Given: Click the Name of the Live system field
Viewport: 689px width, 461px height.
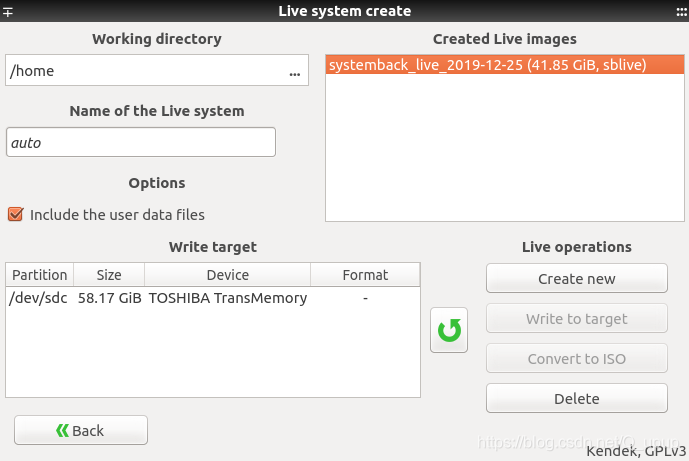Looking at the screenshot, I should click(141, 142).
